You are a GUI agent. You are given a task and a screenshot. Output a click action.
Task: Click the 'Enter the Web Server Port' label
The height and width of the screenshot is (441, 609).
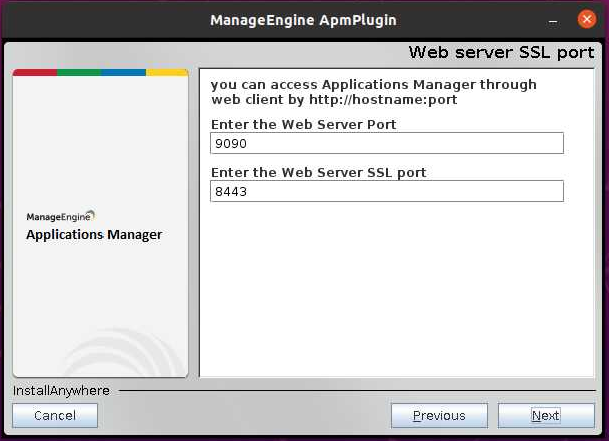tap(303, 124)
